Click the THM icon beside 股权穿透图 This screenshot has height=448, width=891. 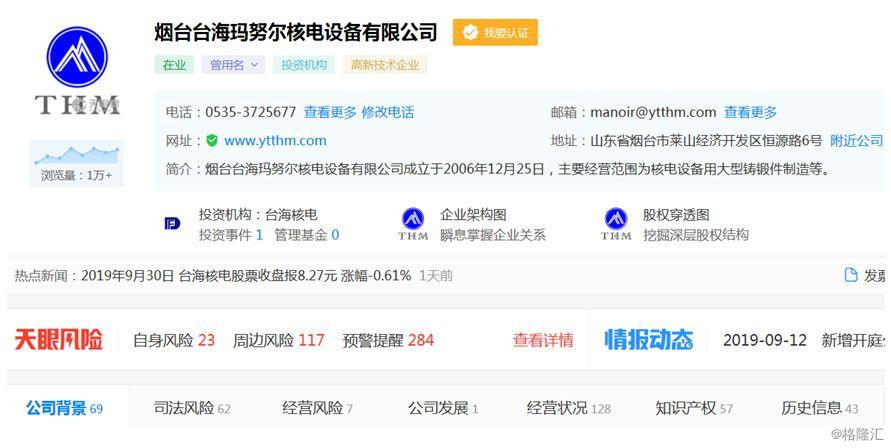(x=616, y=223)
